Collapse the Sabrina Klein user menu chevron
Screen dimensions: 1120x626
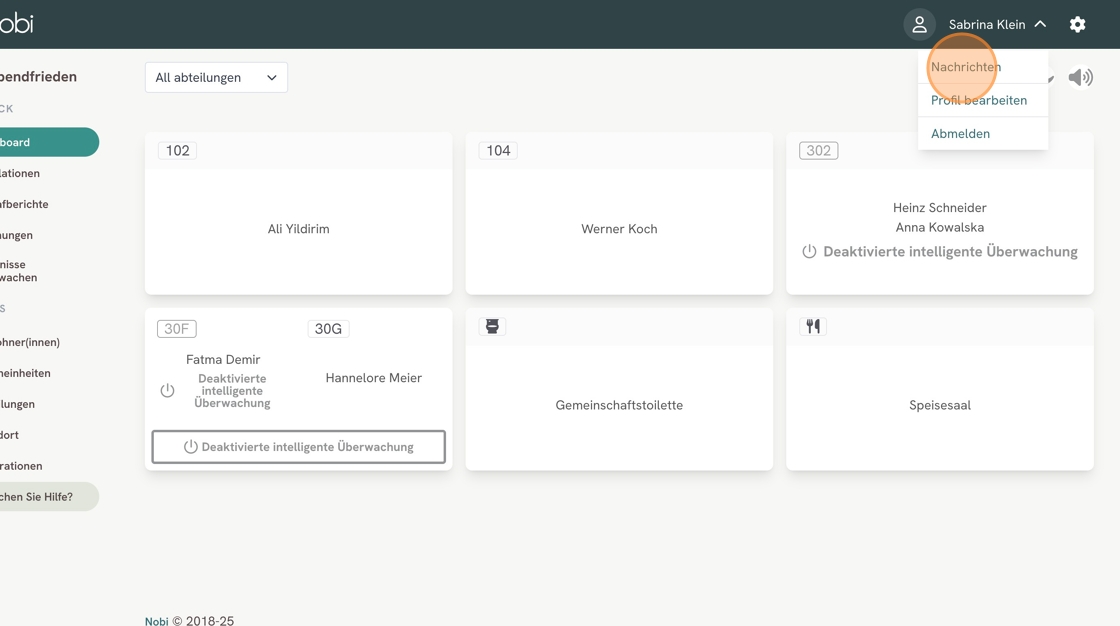pyautogui.click(x=1040, y=24)
